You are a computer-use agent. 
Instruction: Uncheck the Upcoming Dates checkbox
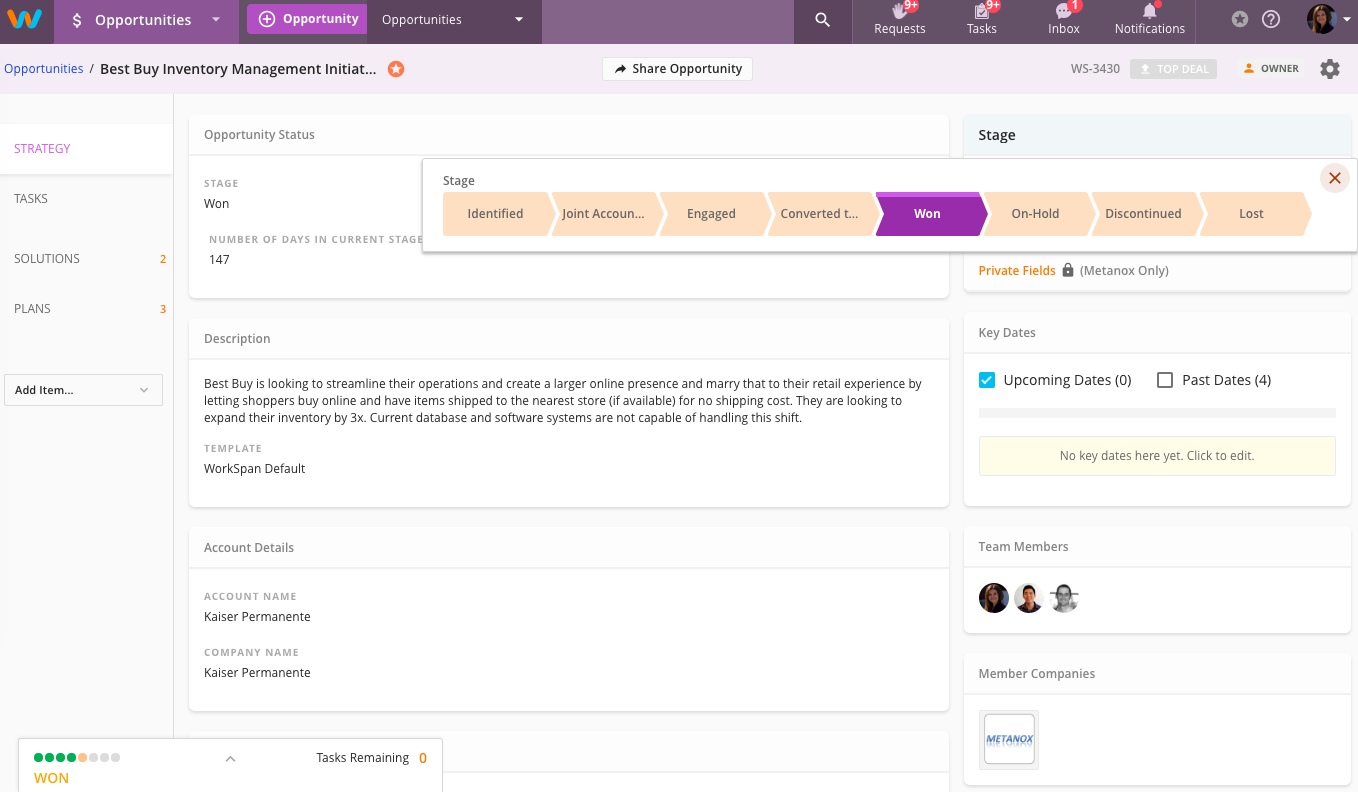pyautogui.click(x=987, y=380)
